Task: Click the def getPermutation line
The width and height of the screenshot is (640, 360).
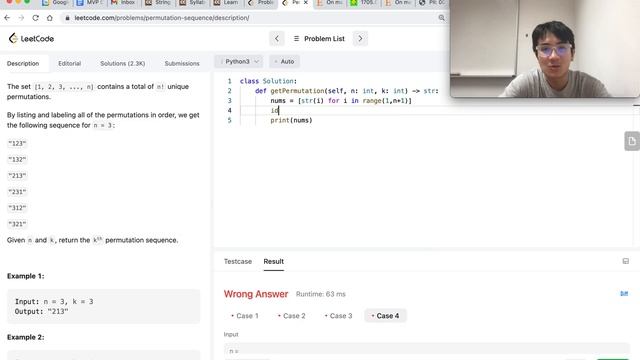Action: [x=347, y=91]
